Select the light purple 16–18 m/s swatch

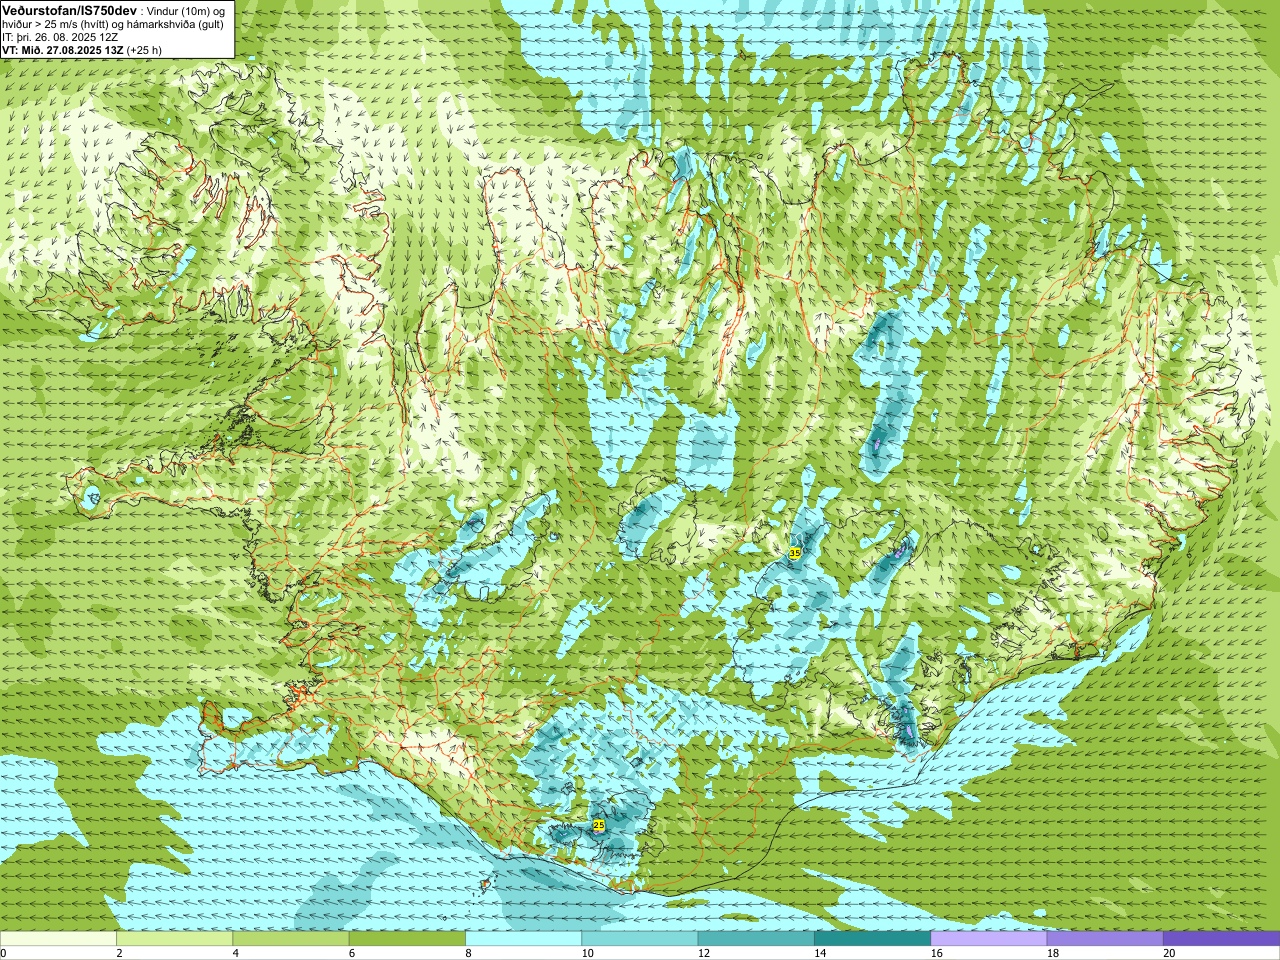(x=988, y=939)
